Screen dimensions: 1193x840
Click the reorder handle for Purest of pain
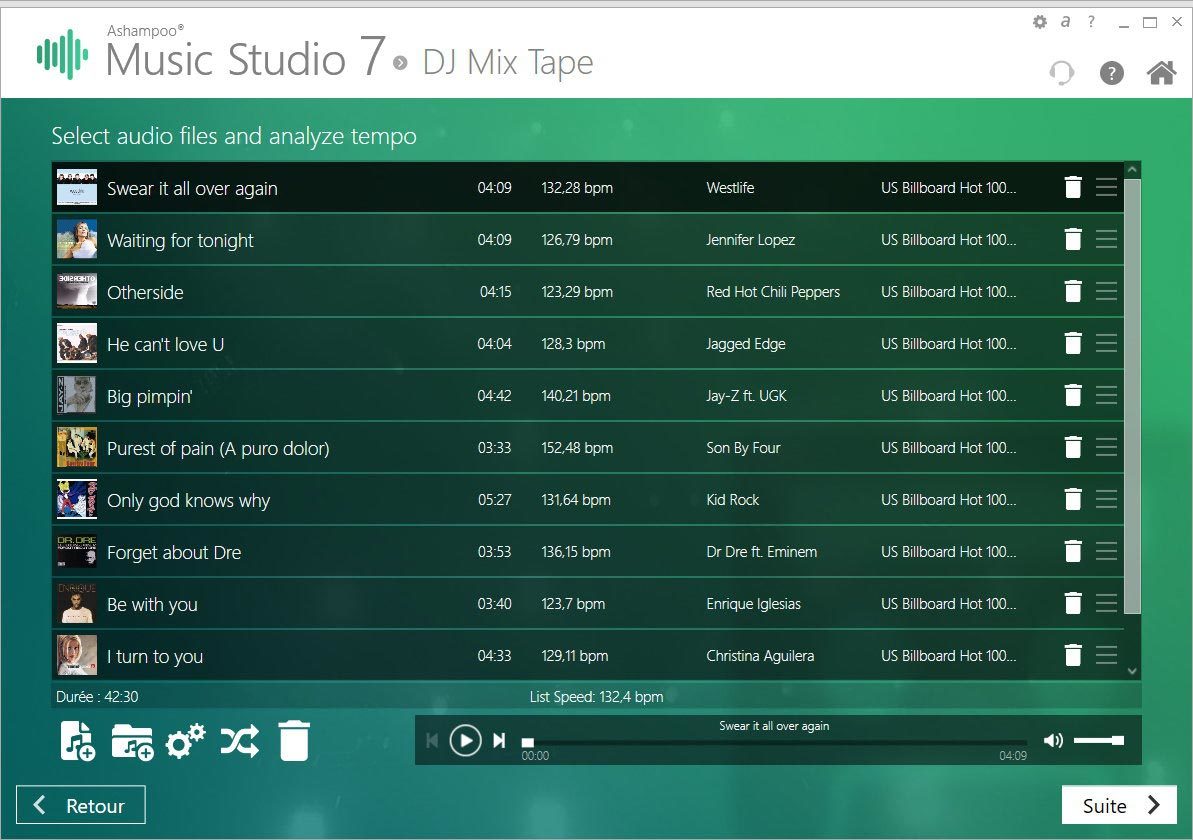point(1106,447)
